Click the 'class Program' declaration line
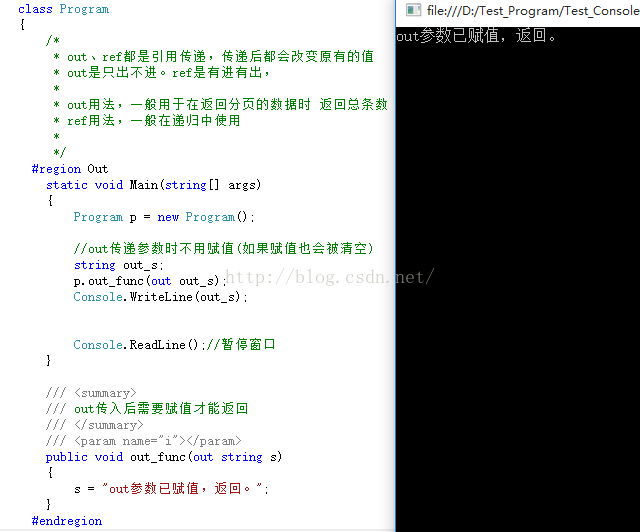This screenshot has height=532, width=640. pos(64,9)
